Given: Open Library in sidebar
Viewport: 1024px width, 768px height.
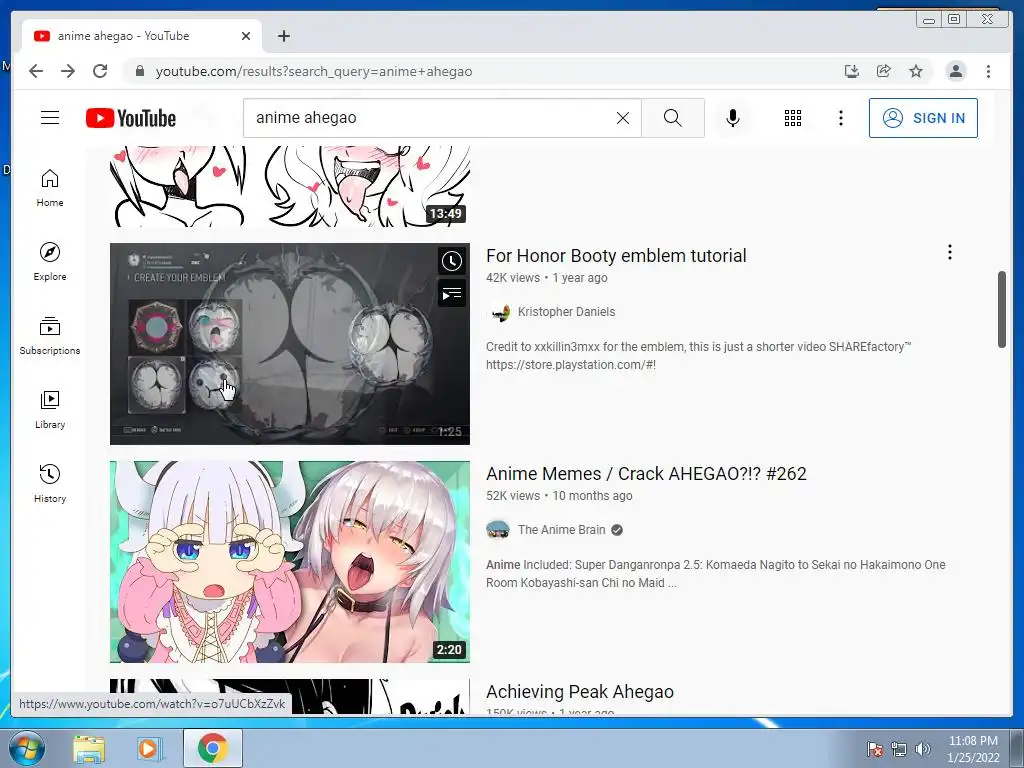Looking at the screenshot, I should 50,409.
